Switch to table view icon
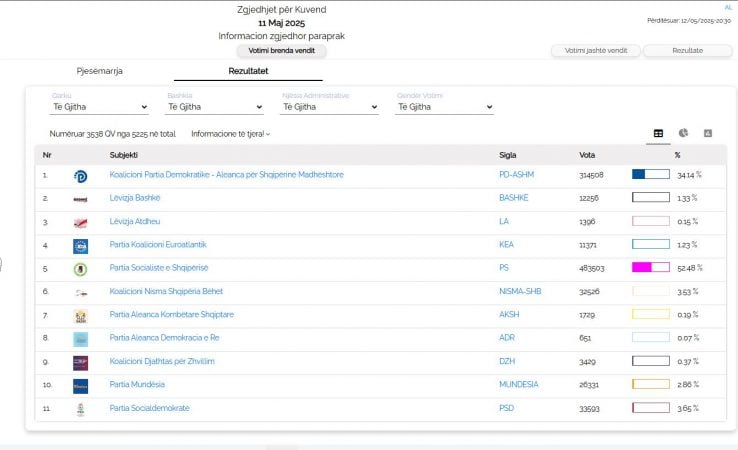738x450 pixels. pos(658,133)
